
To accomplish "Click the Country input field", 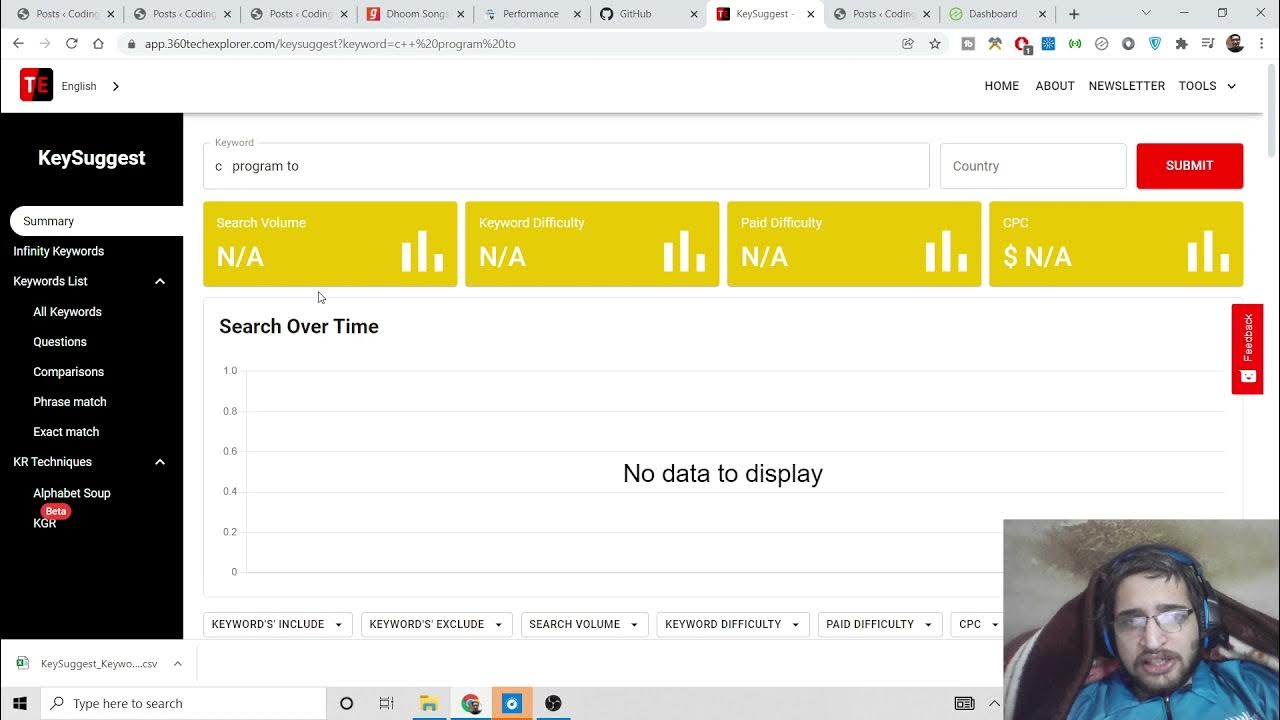I will tap(1033, 166).
